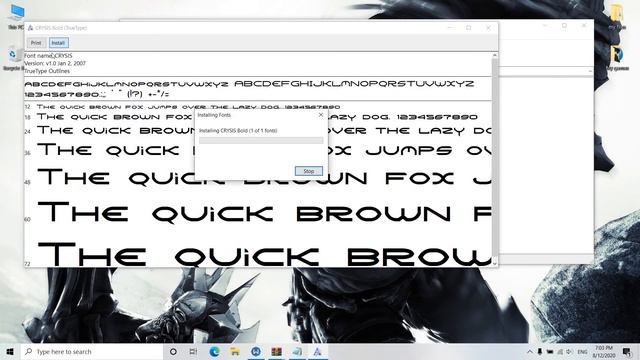
Task: Close the background window behind font viewer
Action: (x=584, y=25)
